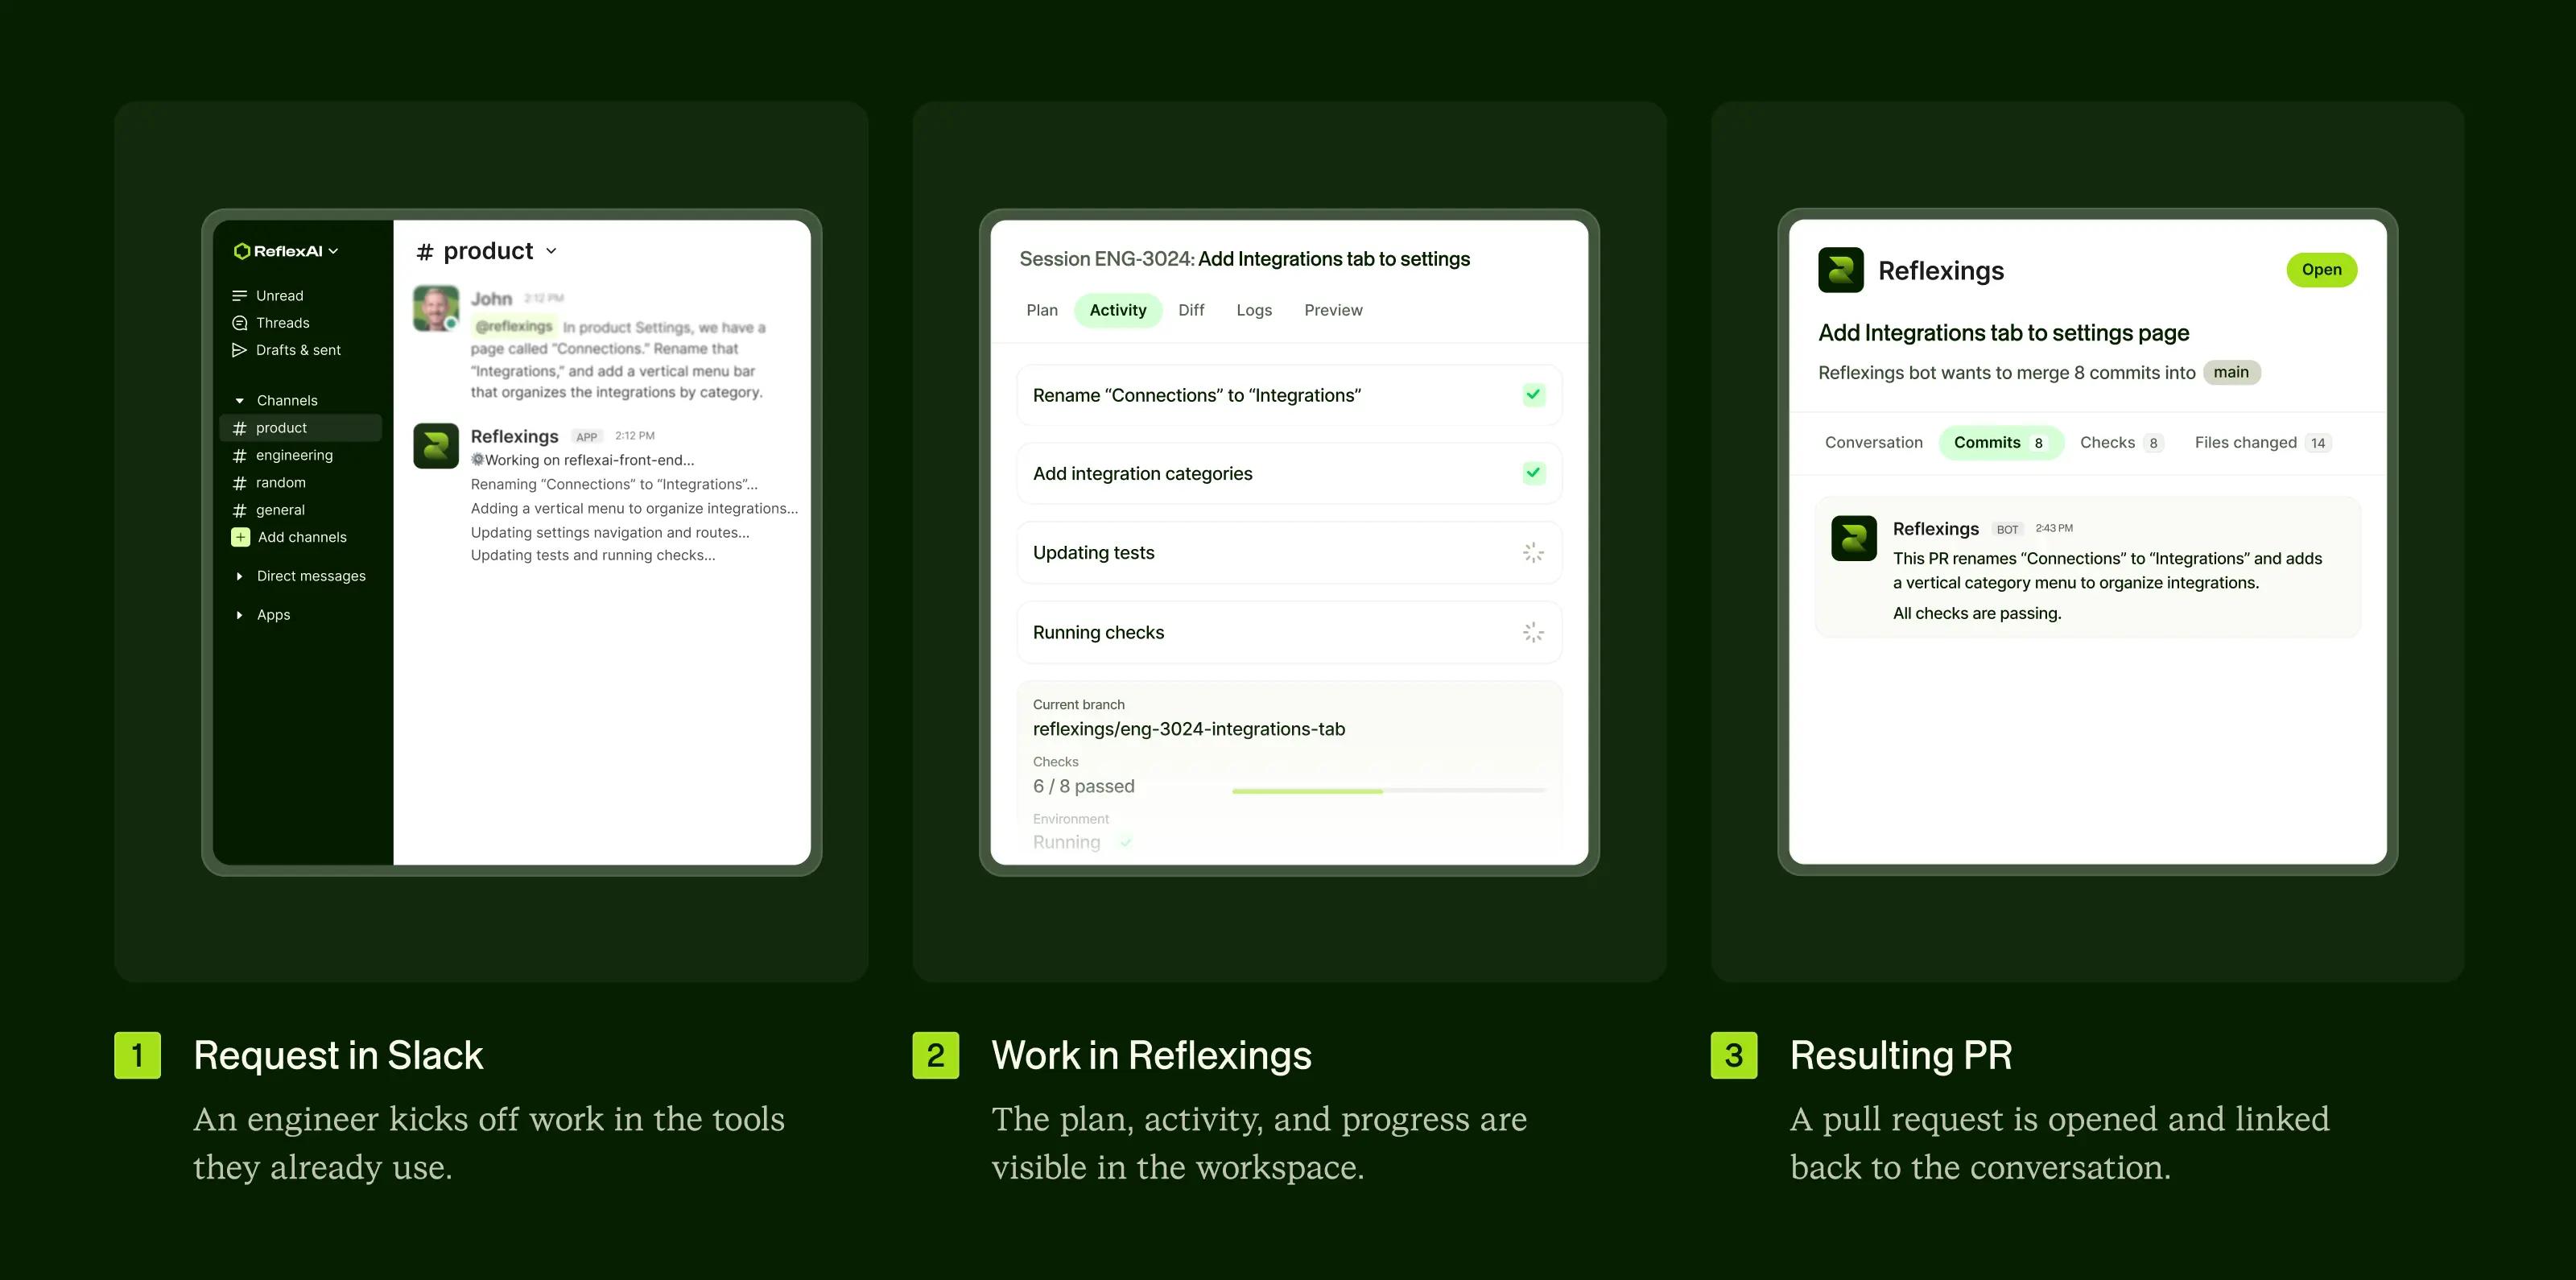Click the Reflexings sender name in Slack
Screen dimensions: 2576x1280
pos(514,436)
